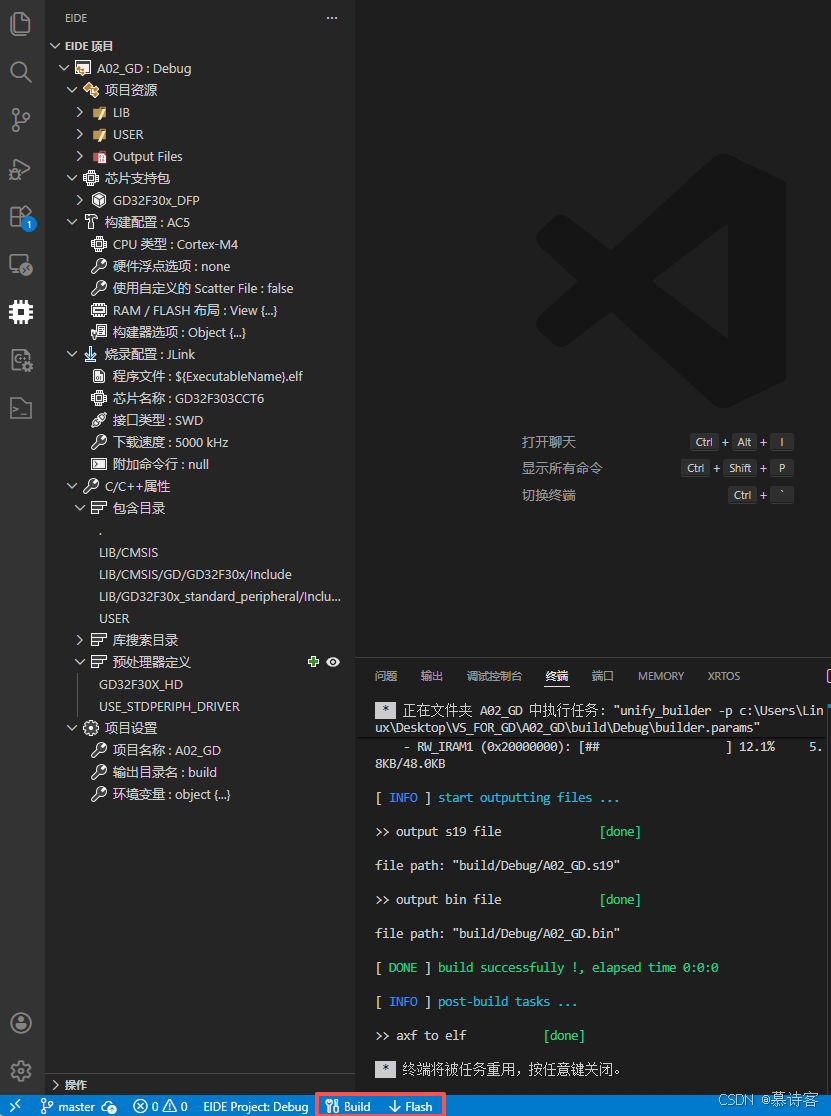831x1116 pixels.
Task: Collapse the 包含目录 node
Action: [80, 508]
